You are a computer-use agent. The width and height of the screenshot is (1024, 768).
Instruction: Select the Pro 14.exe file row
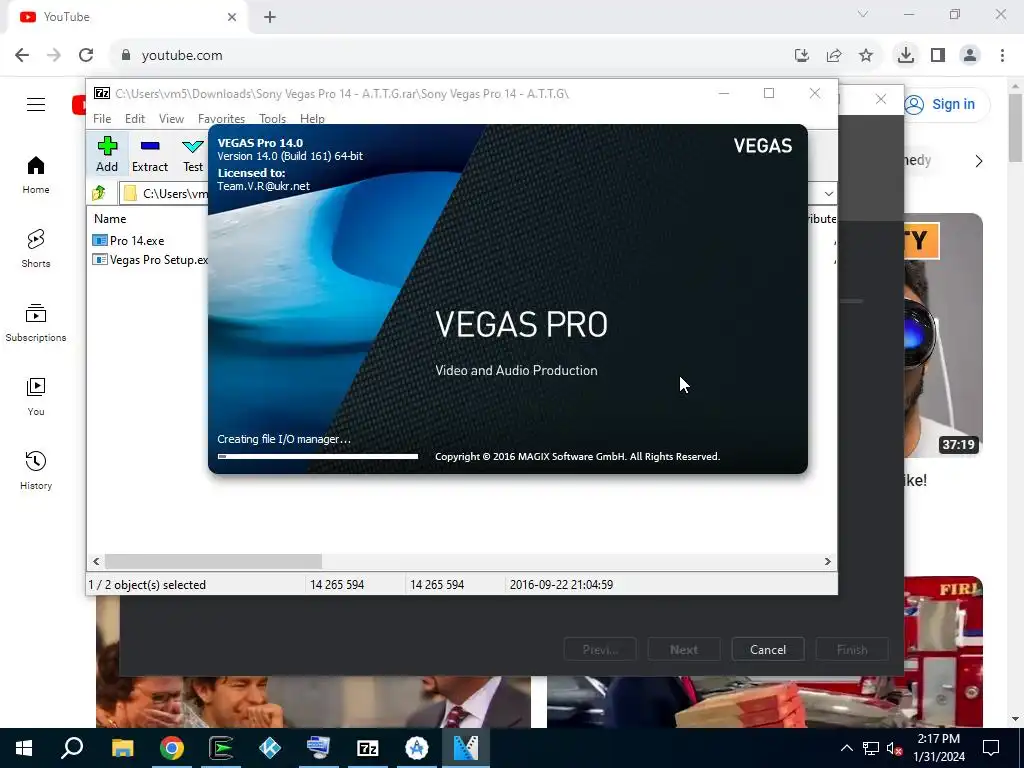point(129,240)
